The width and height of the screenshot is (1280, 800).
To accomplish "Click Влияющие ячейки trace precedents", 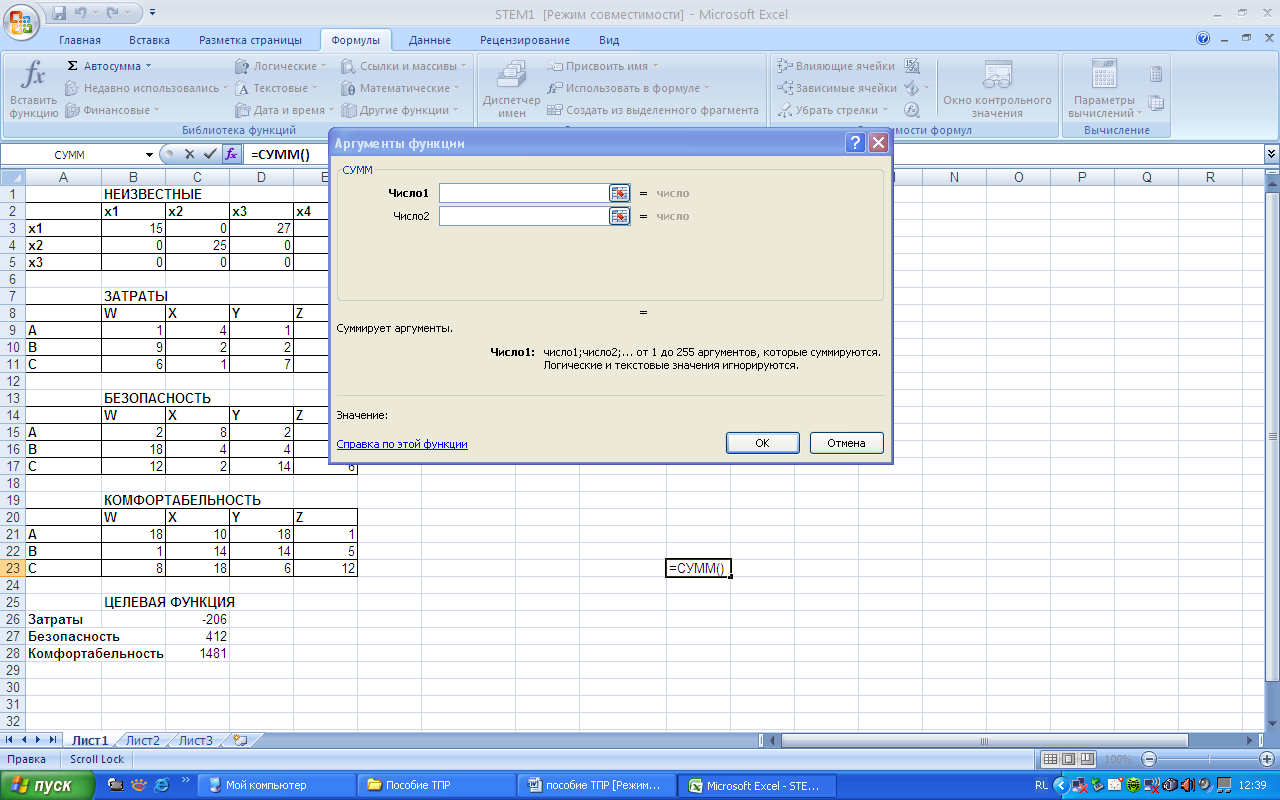I will (836, 66).
